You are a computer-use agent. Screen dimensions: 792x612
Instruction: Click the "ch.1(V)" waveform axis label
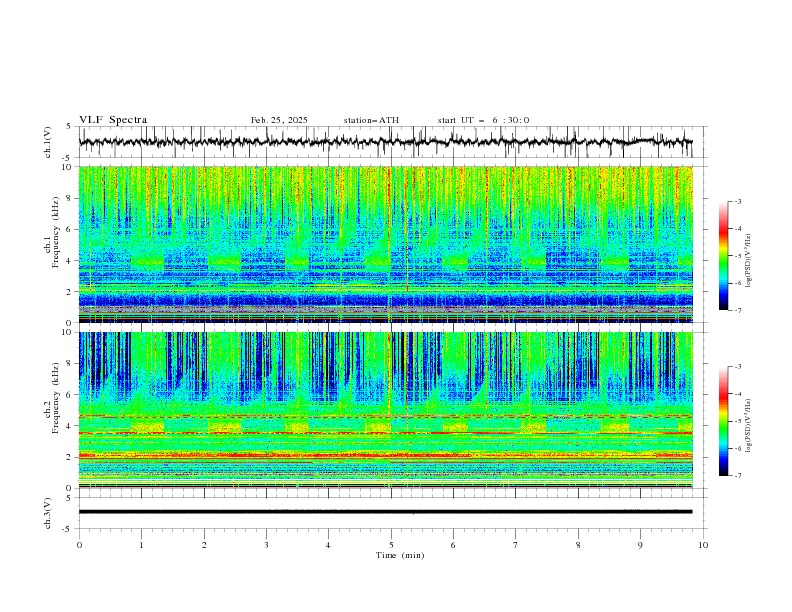click(x=48, y=142)
